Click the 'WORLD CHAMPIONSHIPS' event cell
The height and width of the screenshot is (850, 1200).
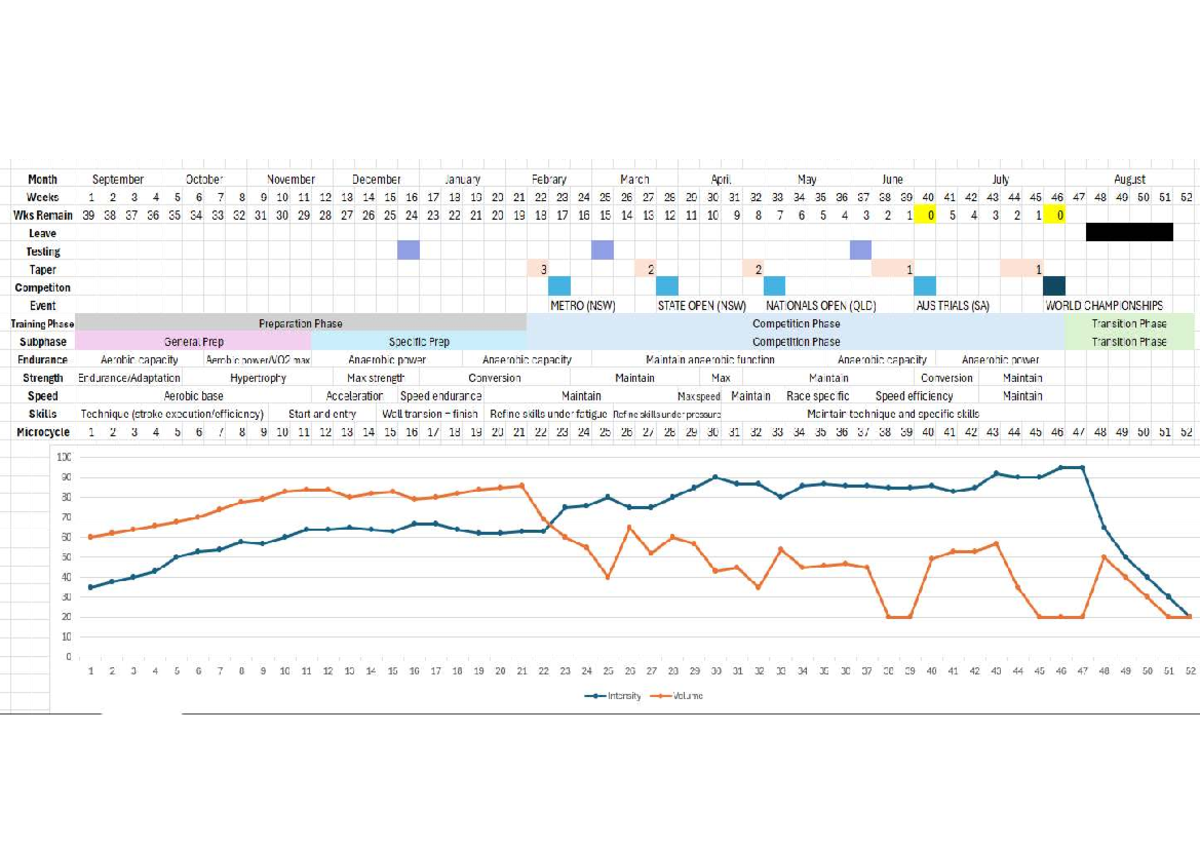point(1104,305)
